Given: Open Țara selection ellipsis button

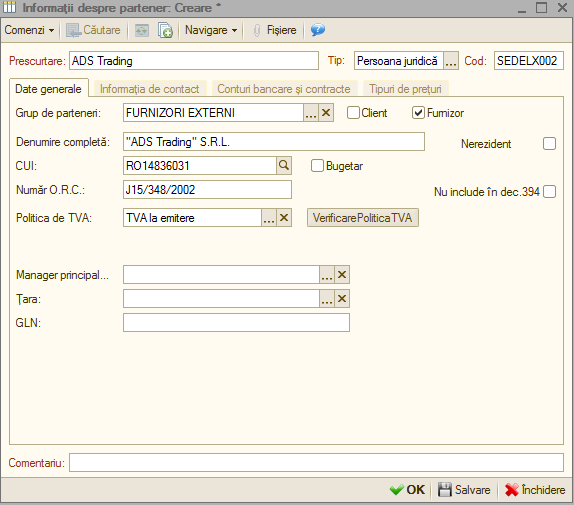Looking at the screenshot, I should [327, 299].
